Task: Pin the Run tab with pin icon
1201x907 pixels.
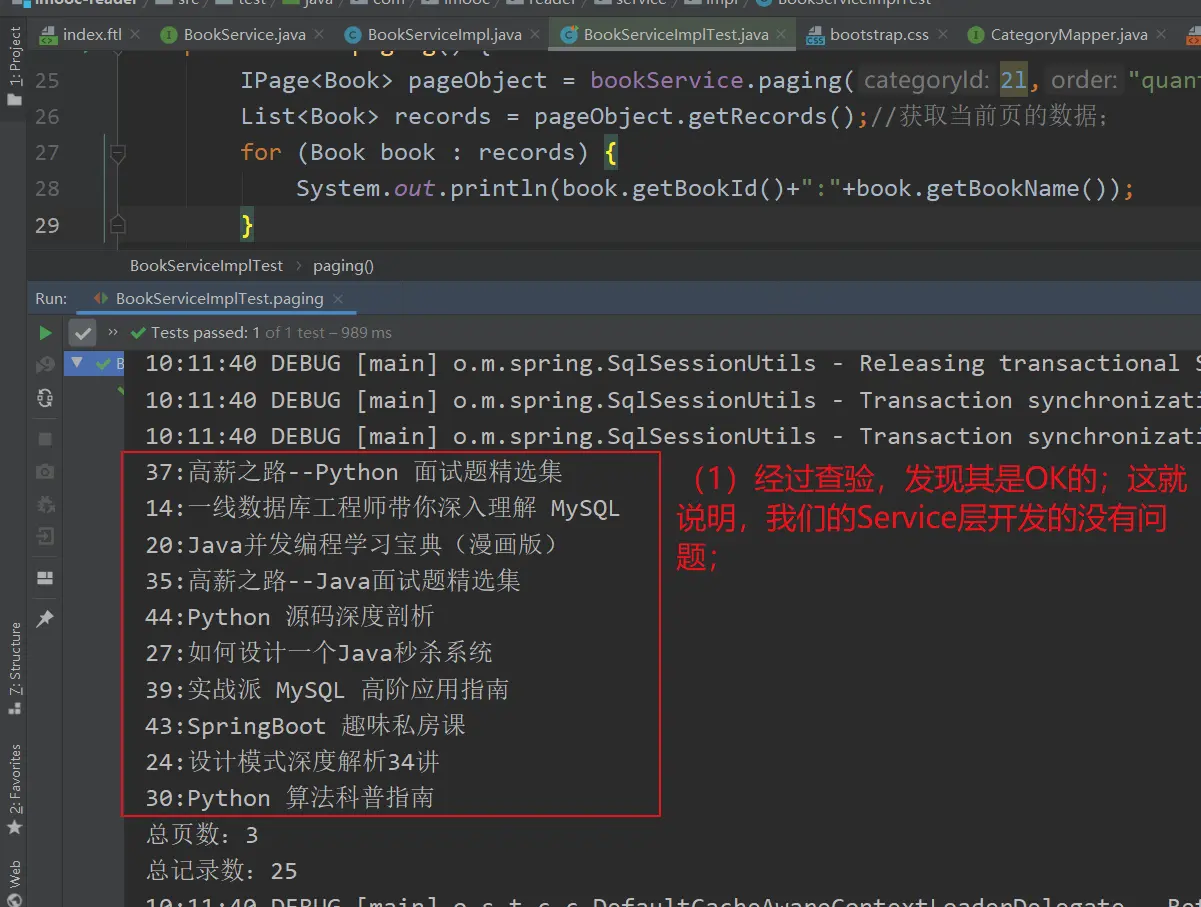Action: (x=45, y=619)
